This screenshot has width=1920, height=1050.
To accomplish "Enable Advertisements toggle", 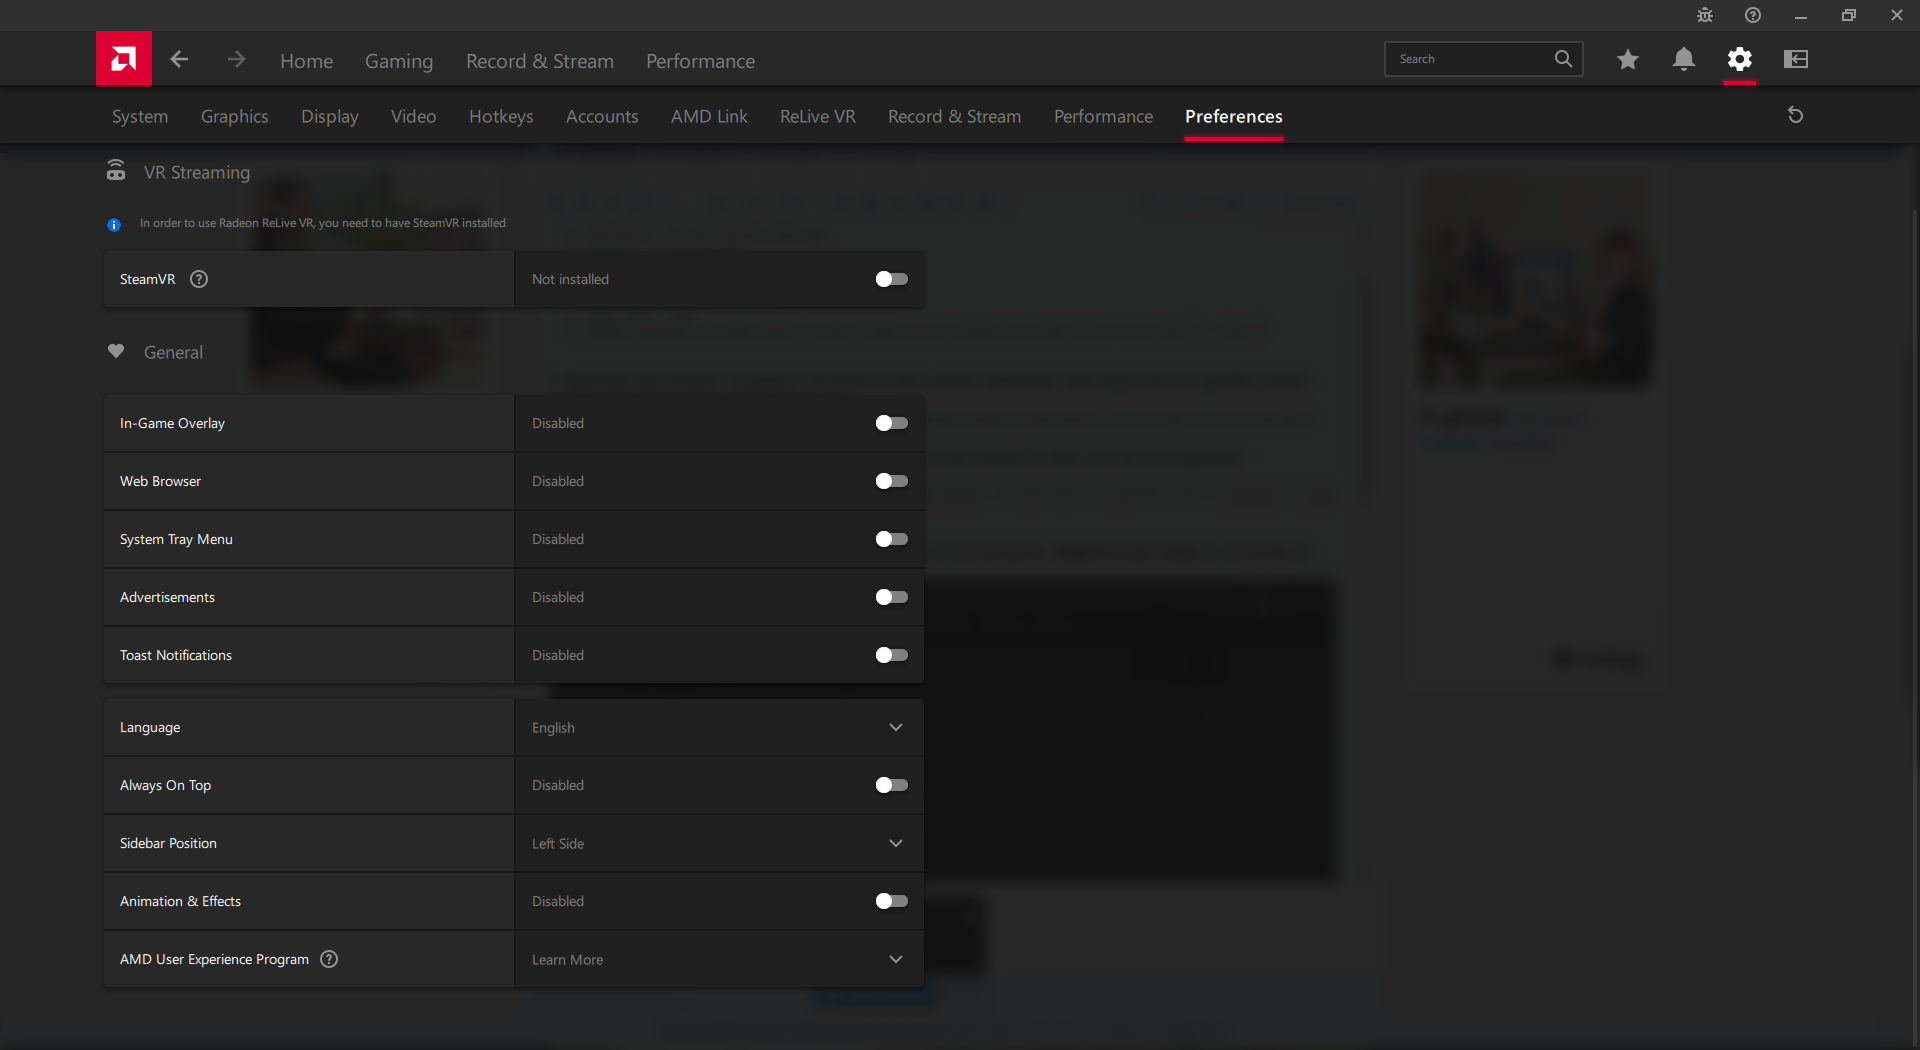I will (x=891, y=597).
